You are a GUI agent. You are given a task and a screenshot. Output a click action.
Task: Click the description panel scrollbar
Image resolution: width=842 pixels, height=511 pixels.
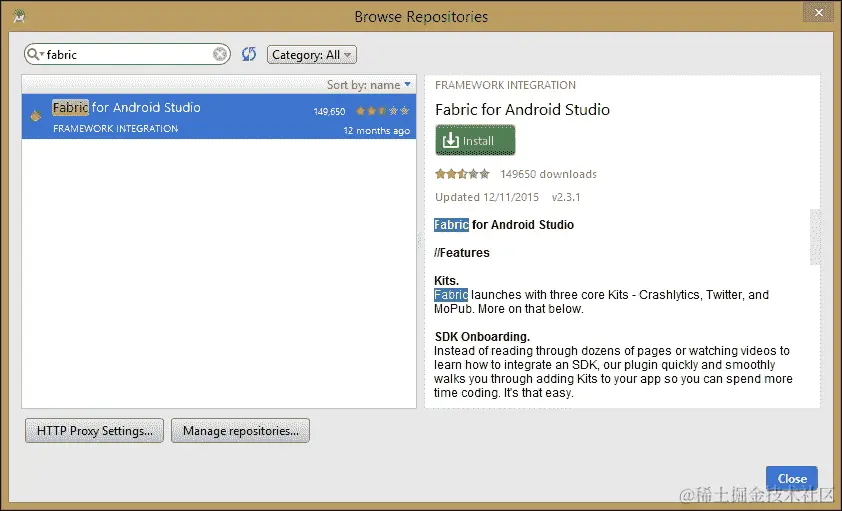click(x=815, y=237)
